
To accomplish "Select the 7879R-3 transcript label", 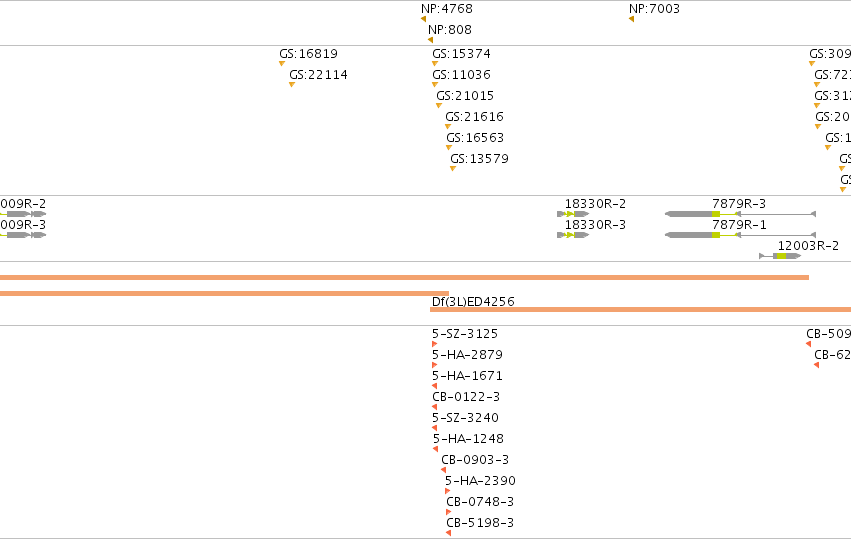I will click(739, 204).
